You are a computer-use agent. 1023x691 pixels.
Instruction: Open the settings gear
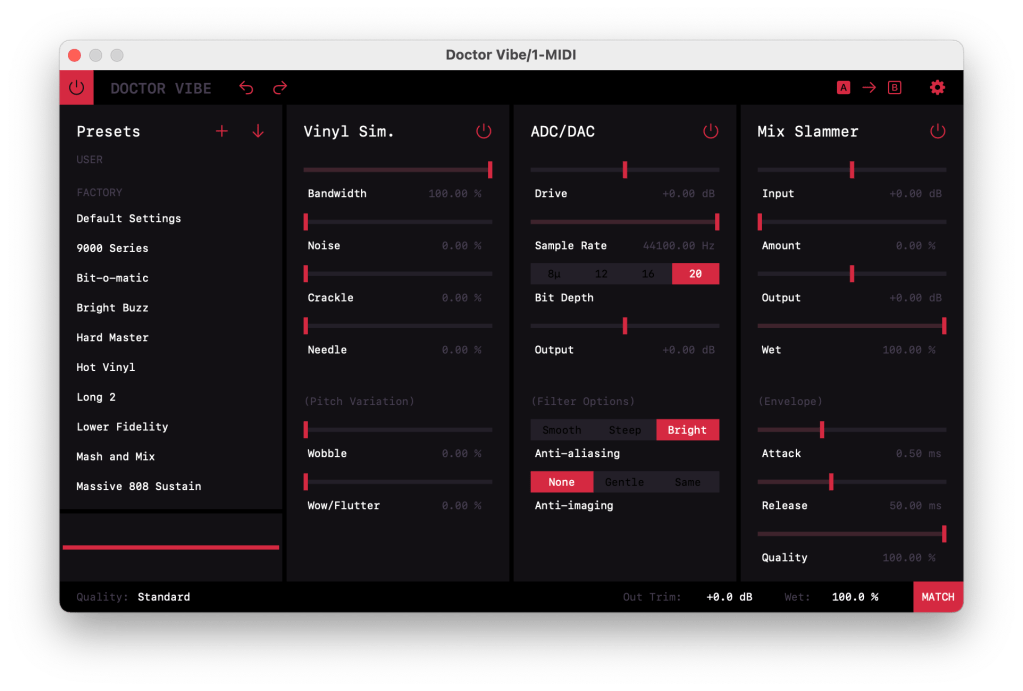pos(937,88)
